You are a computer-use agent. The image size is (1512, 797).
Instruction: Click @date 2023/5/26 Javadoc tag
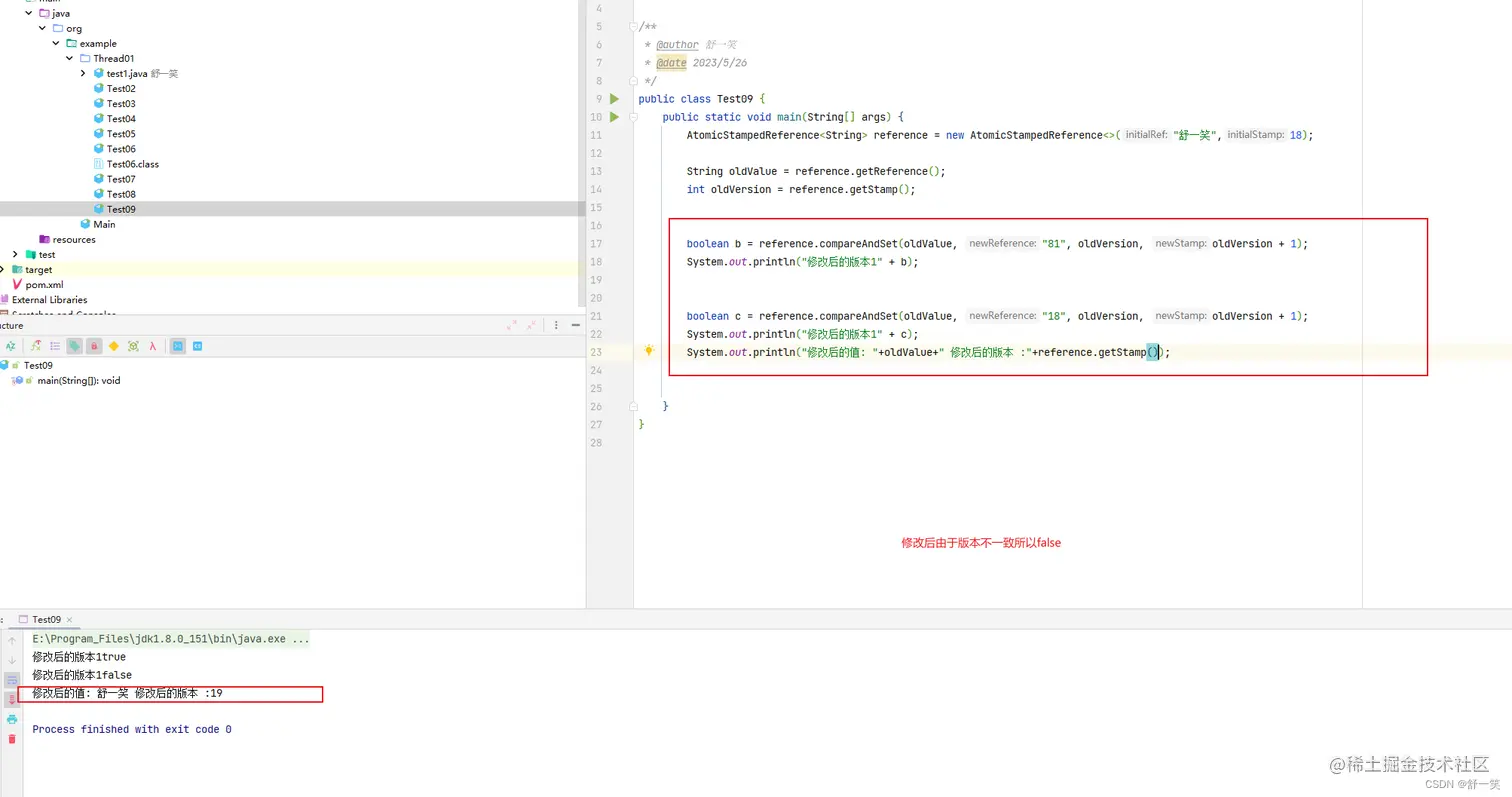(702, 63)
